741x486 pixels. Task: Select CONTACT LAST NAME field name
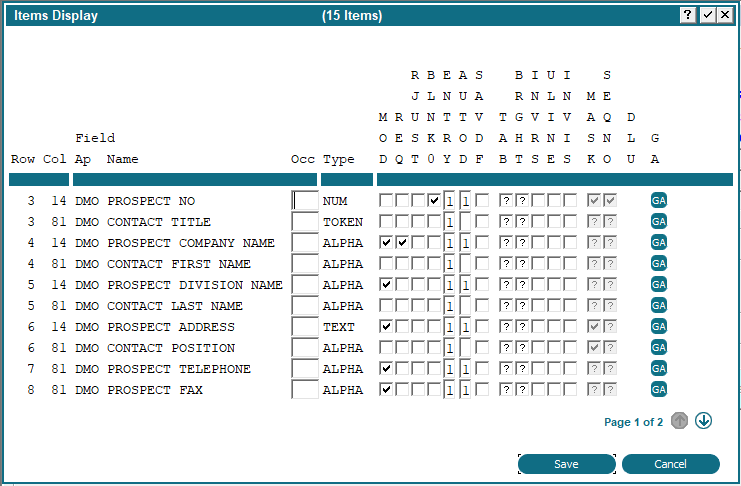[x=175, y=306]
